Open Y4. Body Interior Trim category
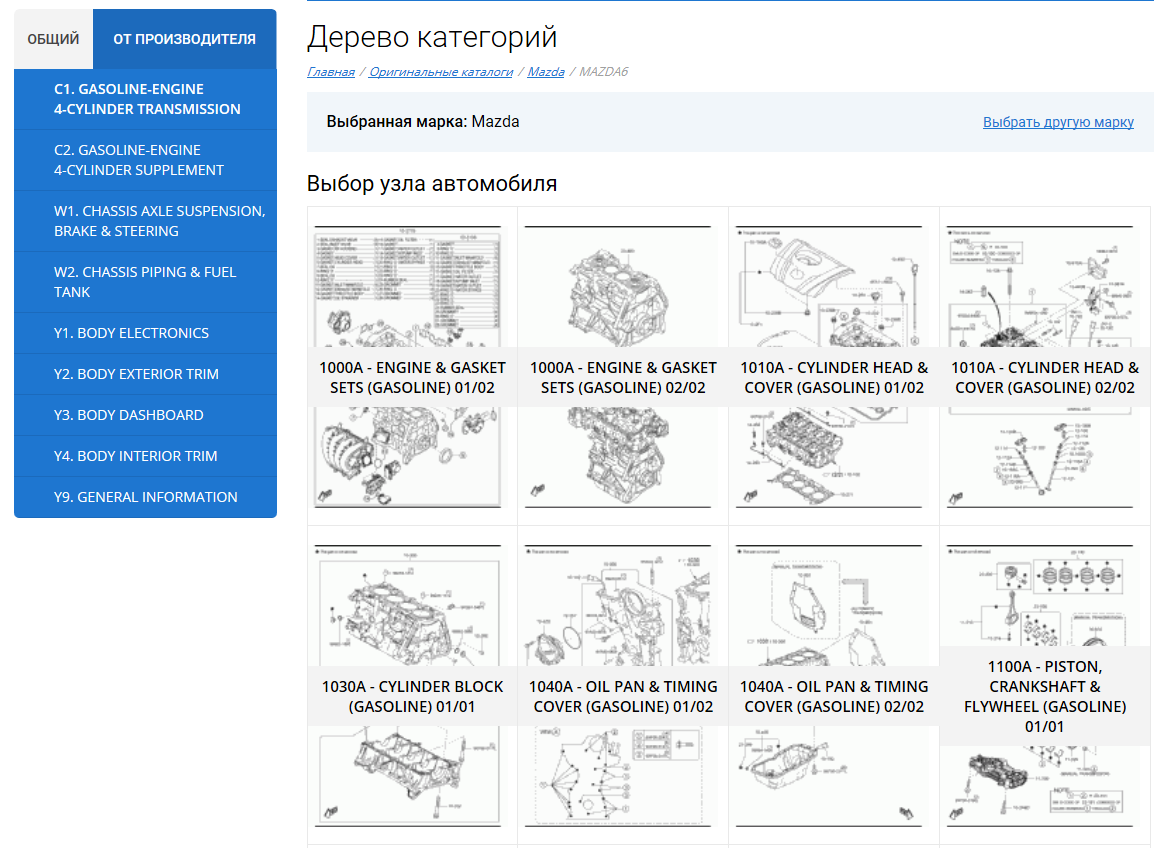Viewport: 1172px width, 848px height. click(146, 457)
